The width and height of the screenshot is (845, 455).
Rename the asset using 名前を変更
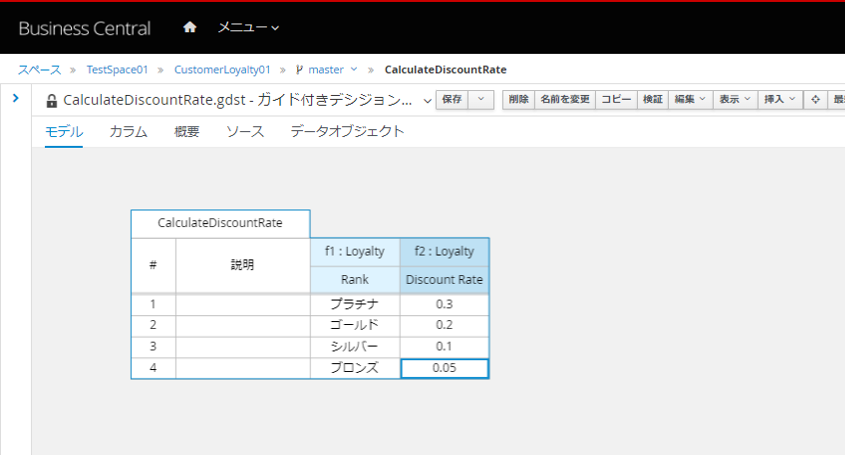(x=565, y=99)
